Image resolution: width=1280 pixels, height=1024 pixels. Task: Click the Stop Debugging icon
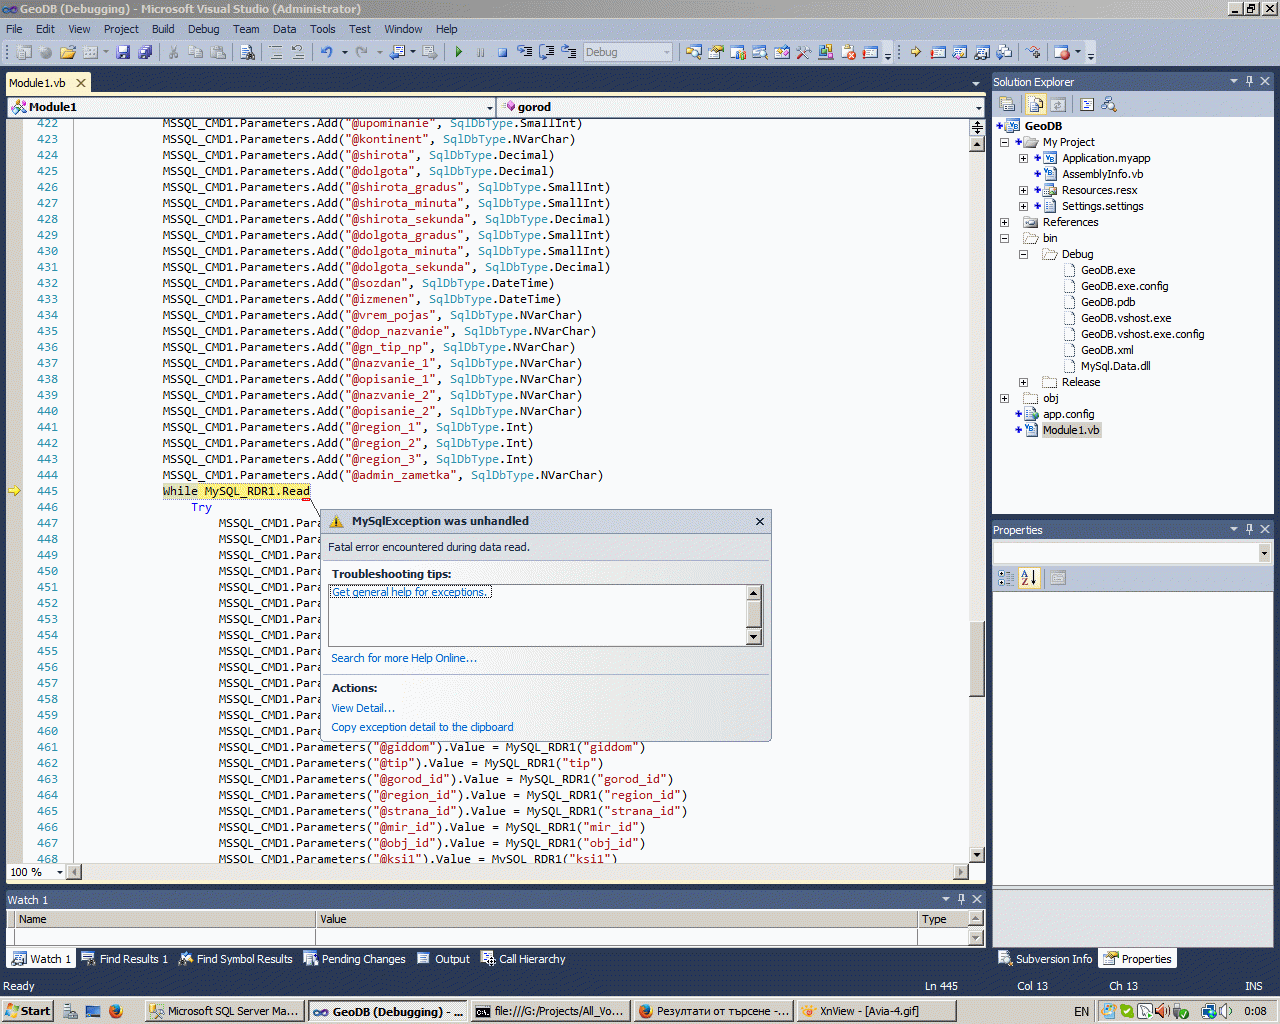pos(502,52)
